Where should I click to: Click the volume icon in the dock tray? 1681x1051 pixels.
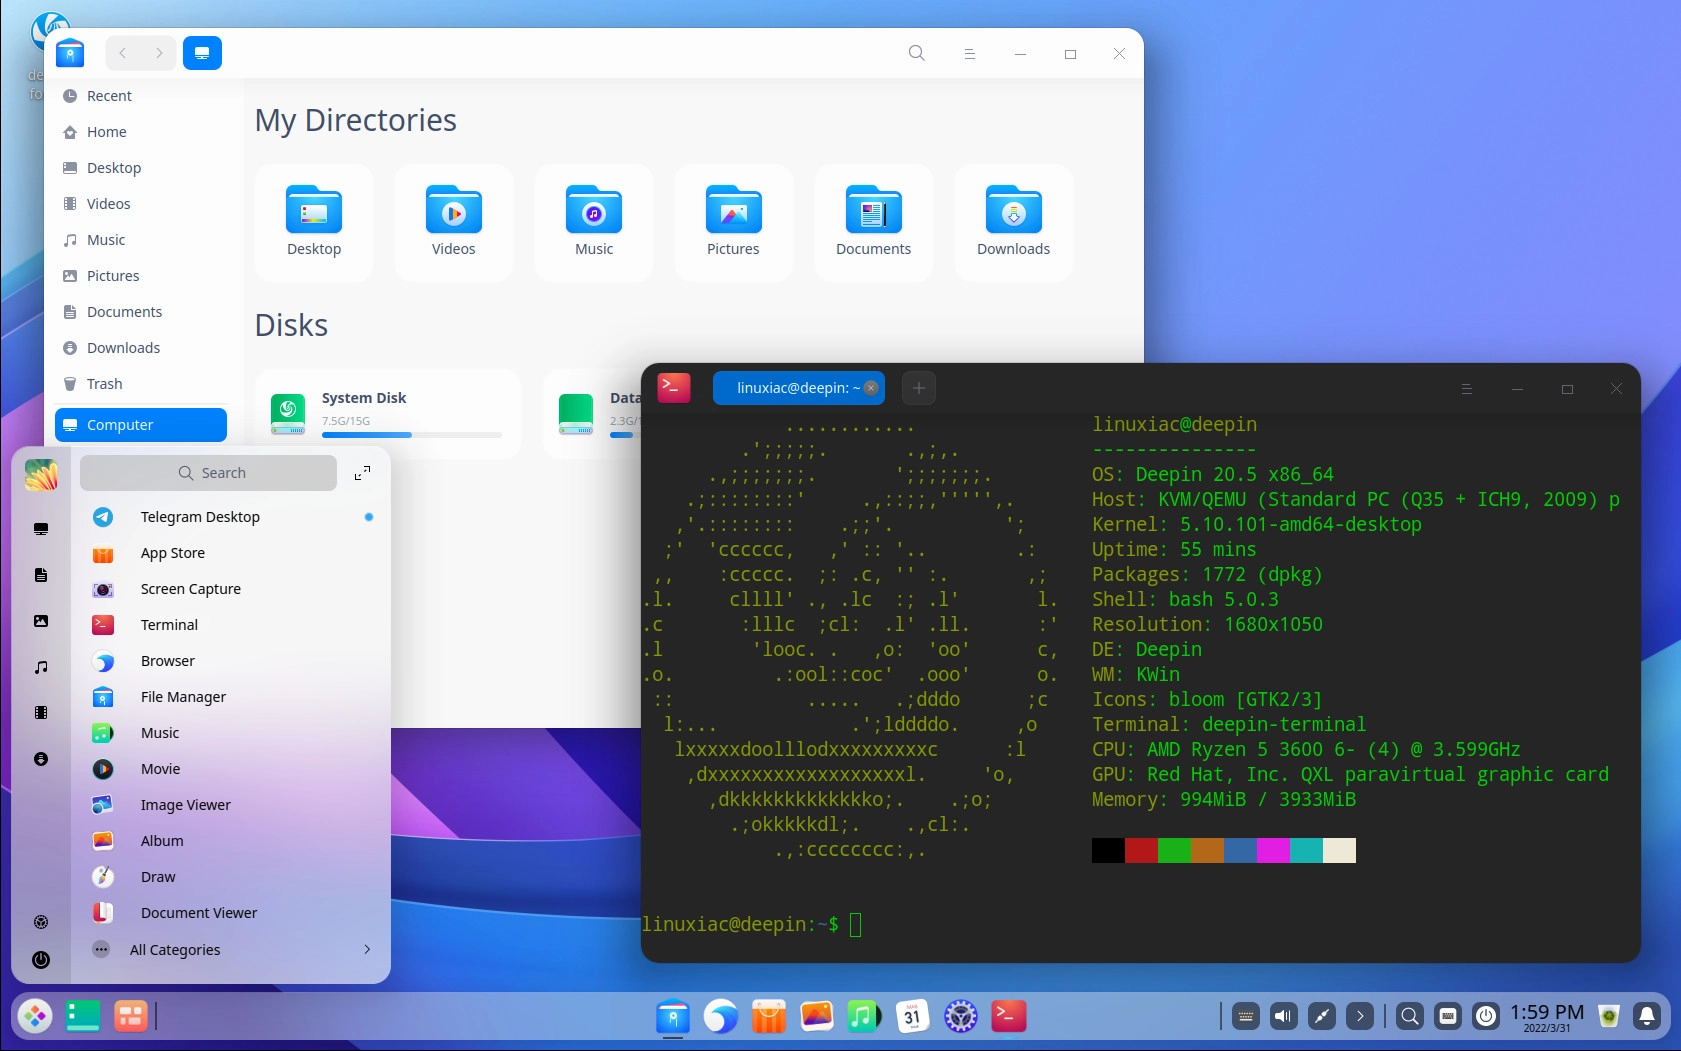(1283, 1016)
